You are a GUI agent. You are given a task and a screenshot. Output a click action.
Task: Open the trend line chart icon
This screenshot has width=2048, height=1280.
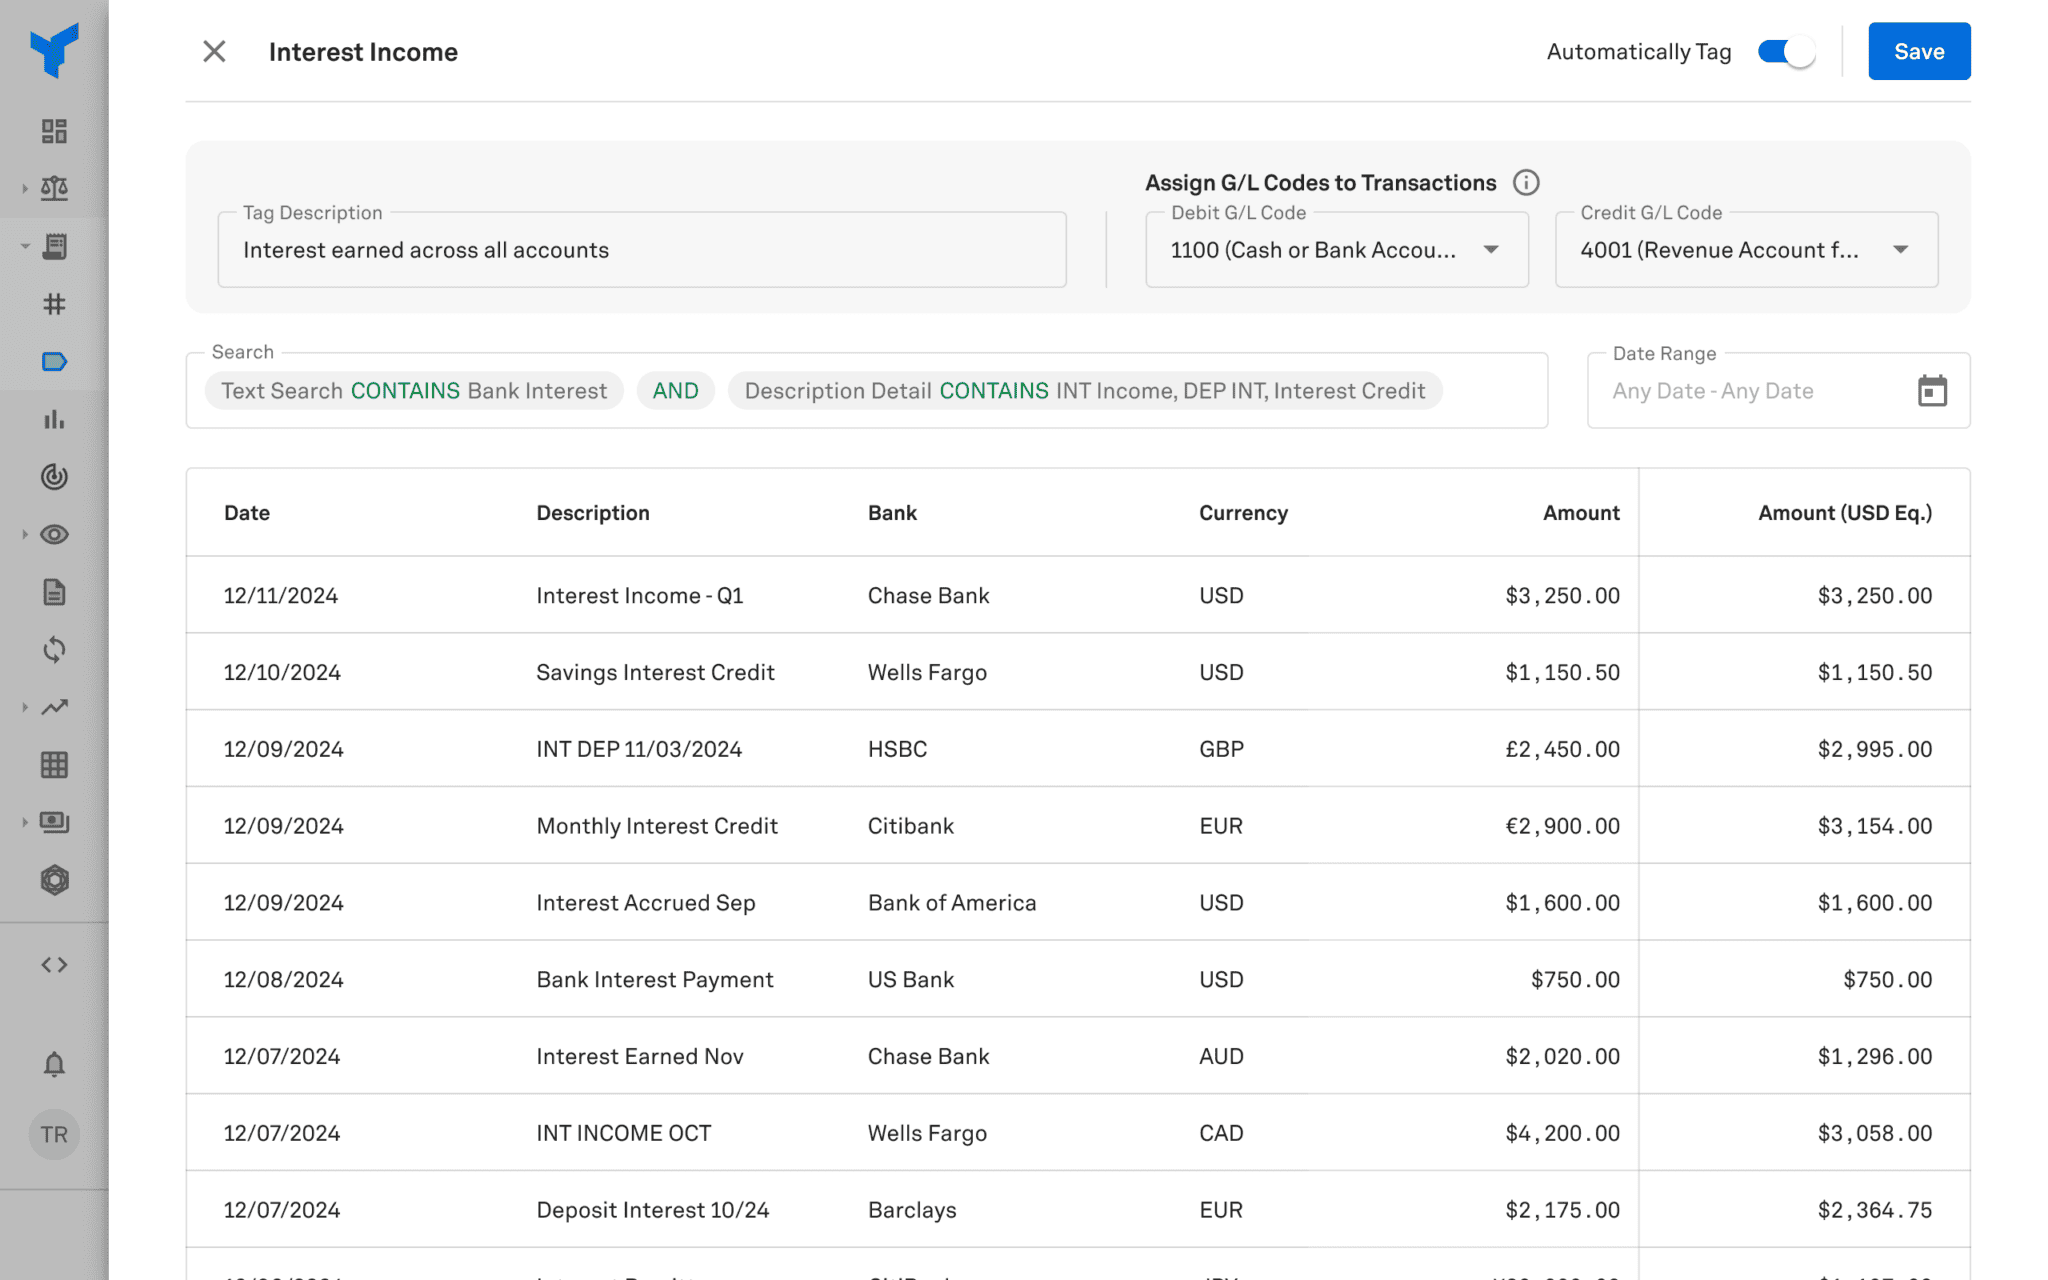(54, 707)
